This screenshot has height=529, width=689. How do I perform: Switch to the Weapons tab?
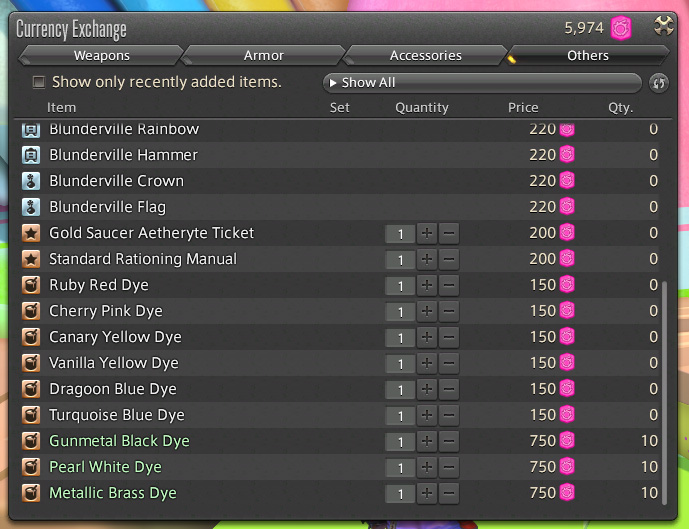point(102,55)
